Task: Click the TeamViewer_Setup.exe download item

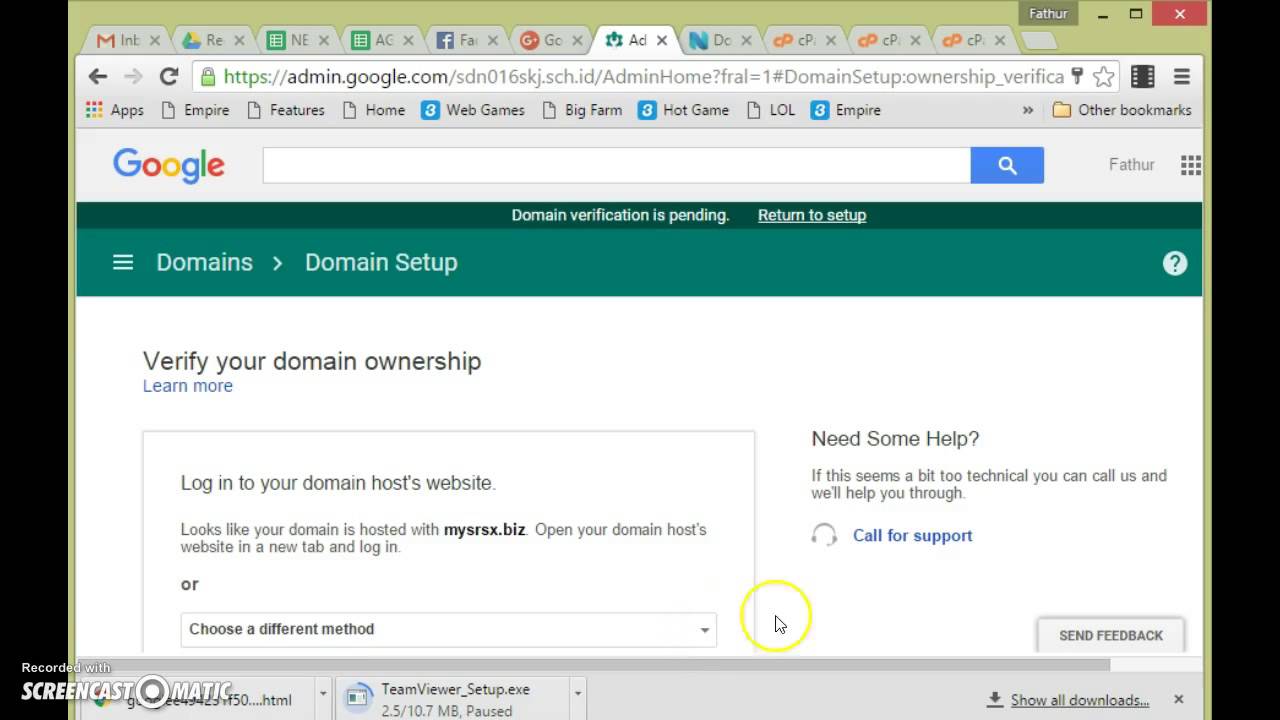Action: point(452,699)
